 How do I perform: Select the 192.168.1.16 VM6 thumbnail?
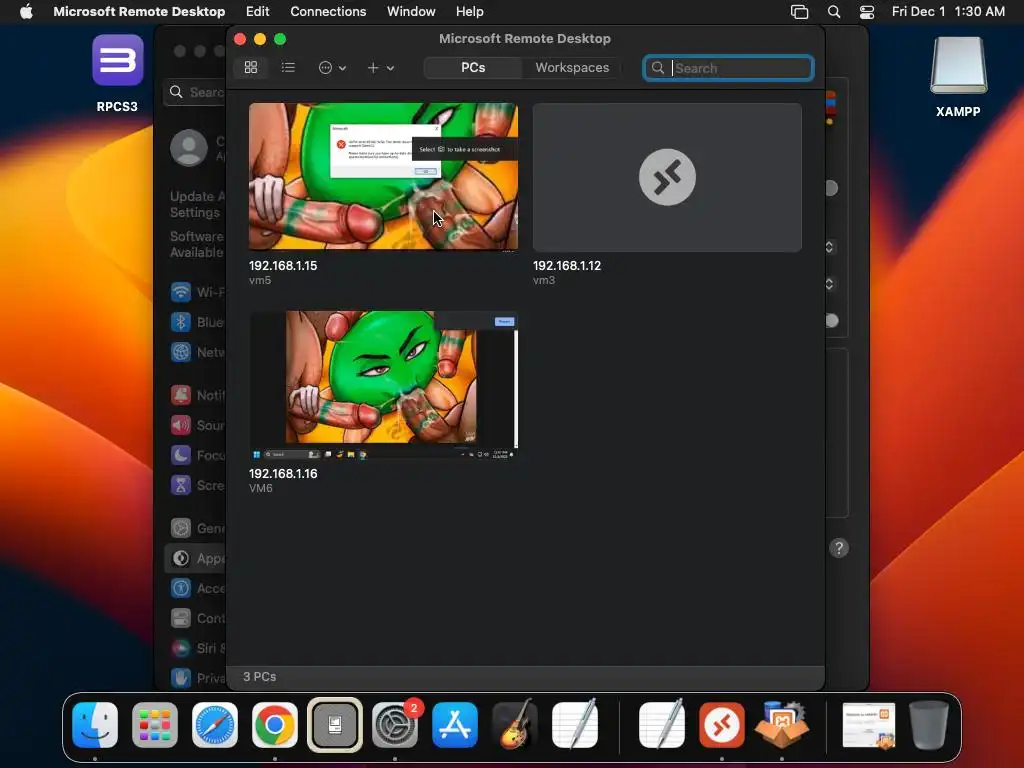tap(383, 385)
